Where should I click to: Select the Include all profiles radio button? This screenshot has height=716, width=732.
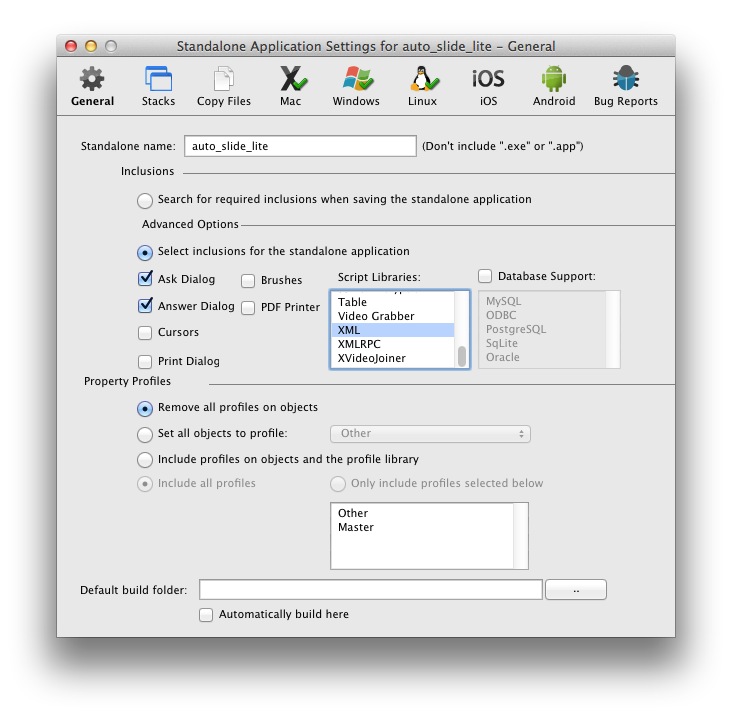[145, 484]
